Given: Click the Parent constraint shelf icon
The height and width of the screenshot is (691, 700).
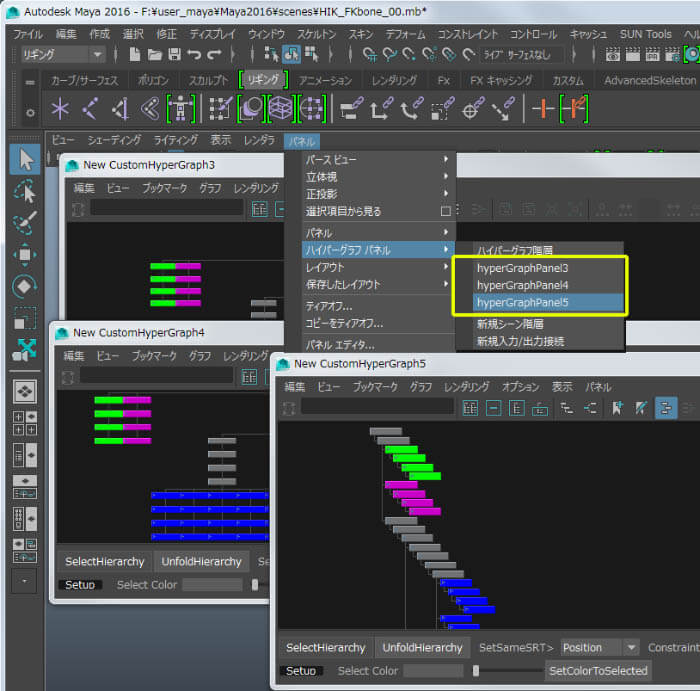Looking at the screenshot, I should 351,108.
